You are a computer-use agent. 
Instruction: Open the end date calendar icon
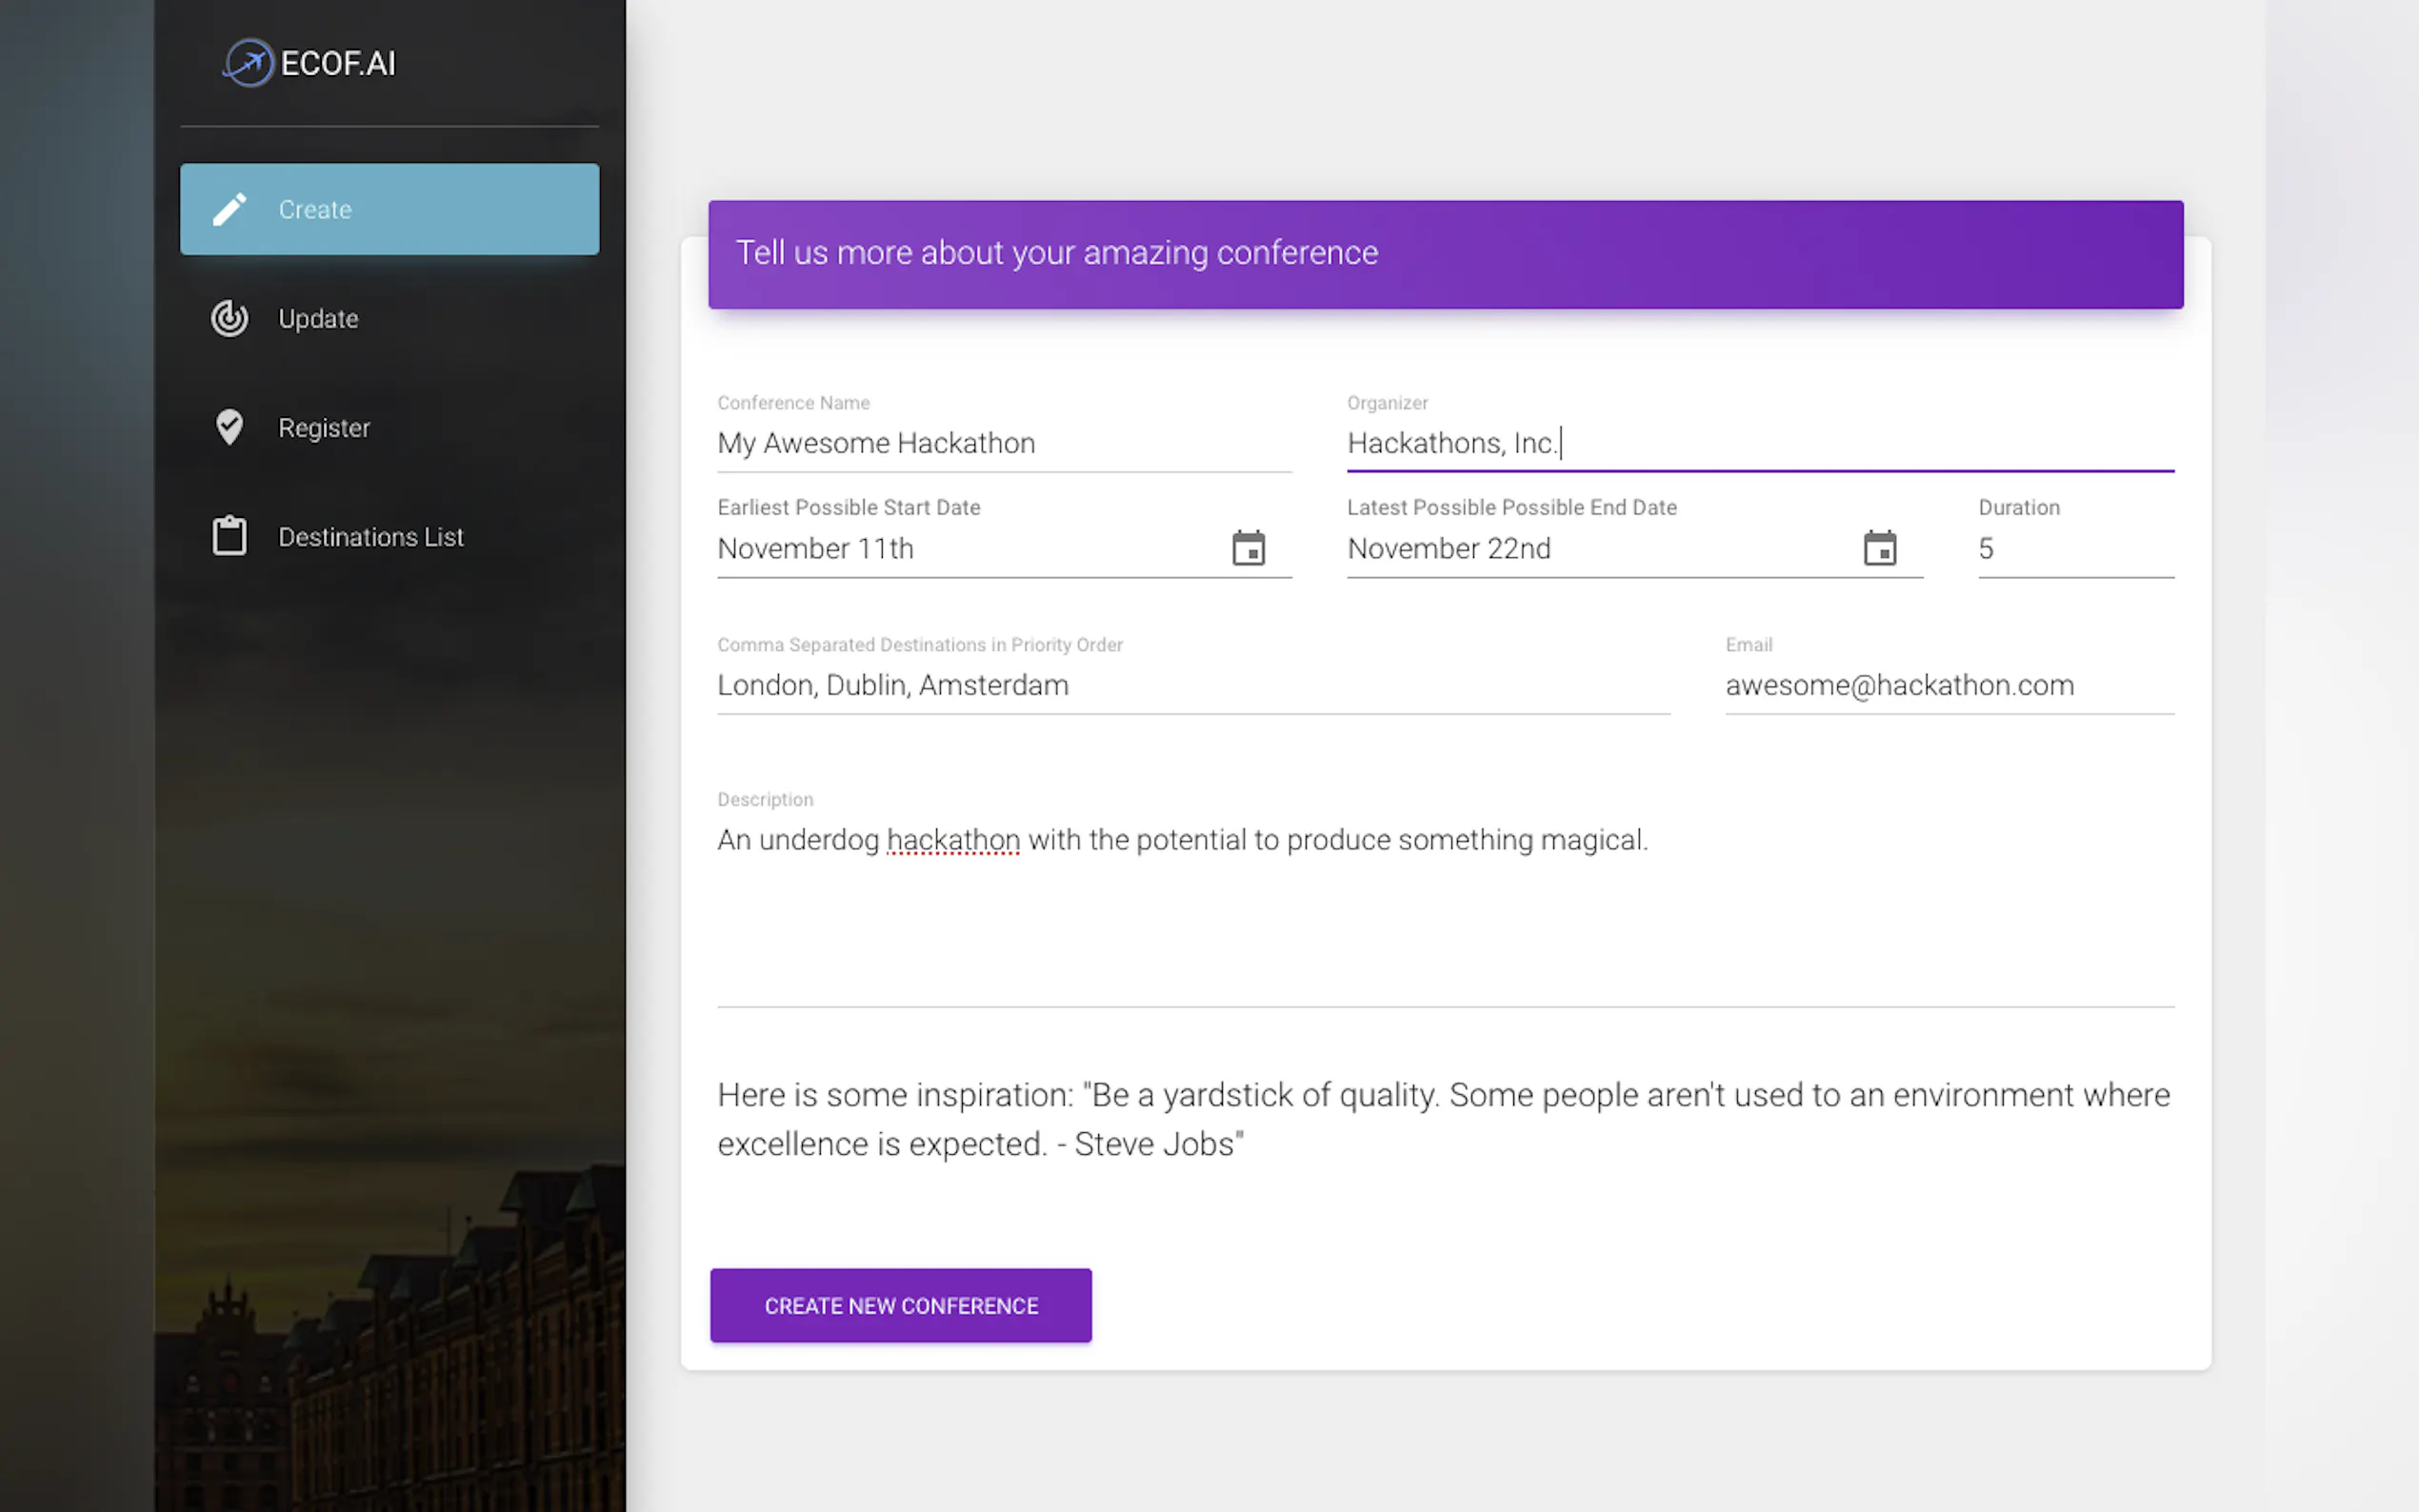pos(1879,548)
